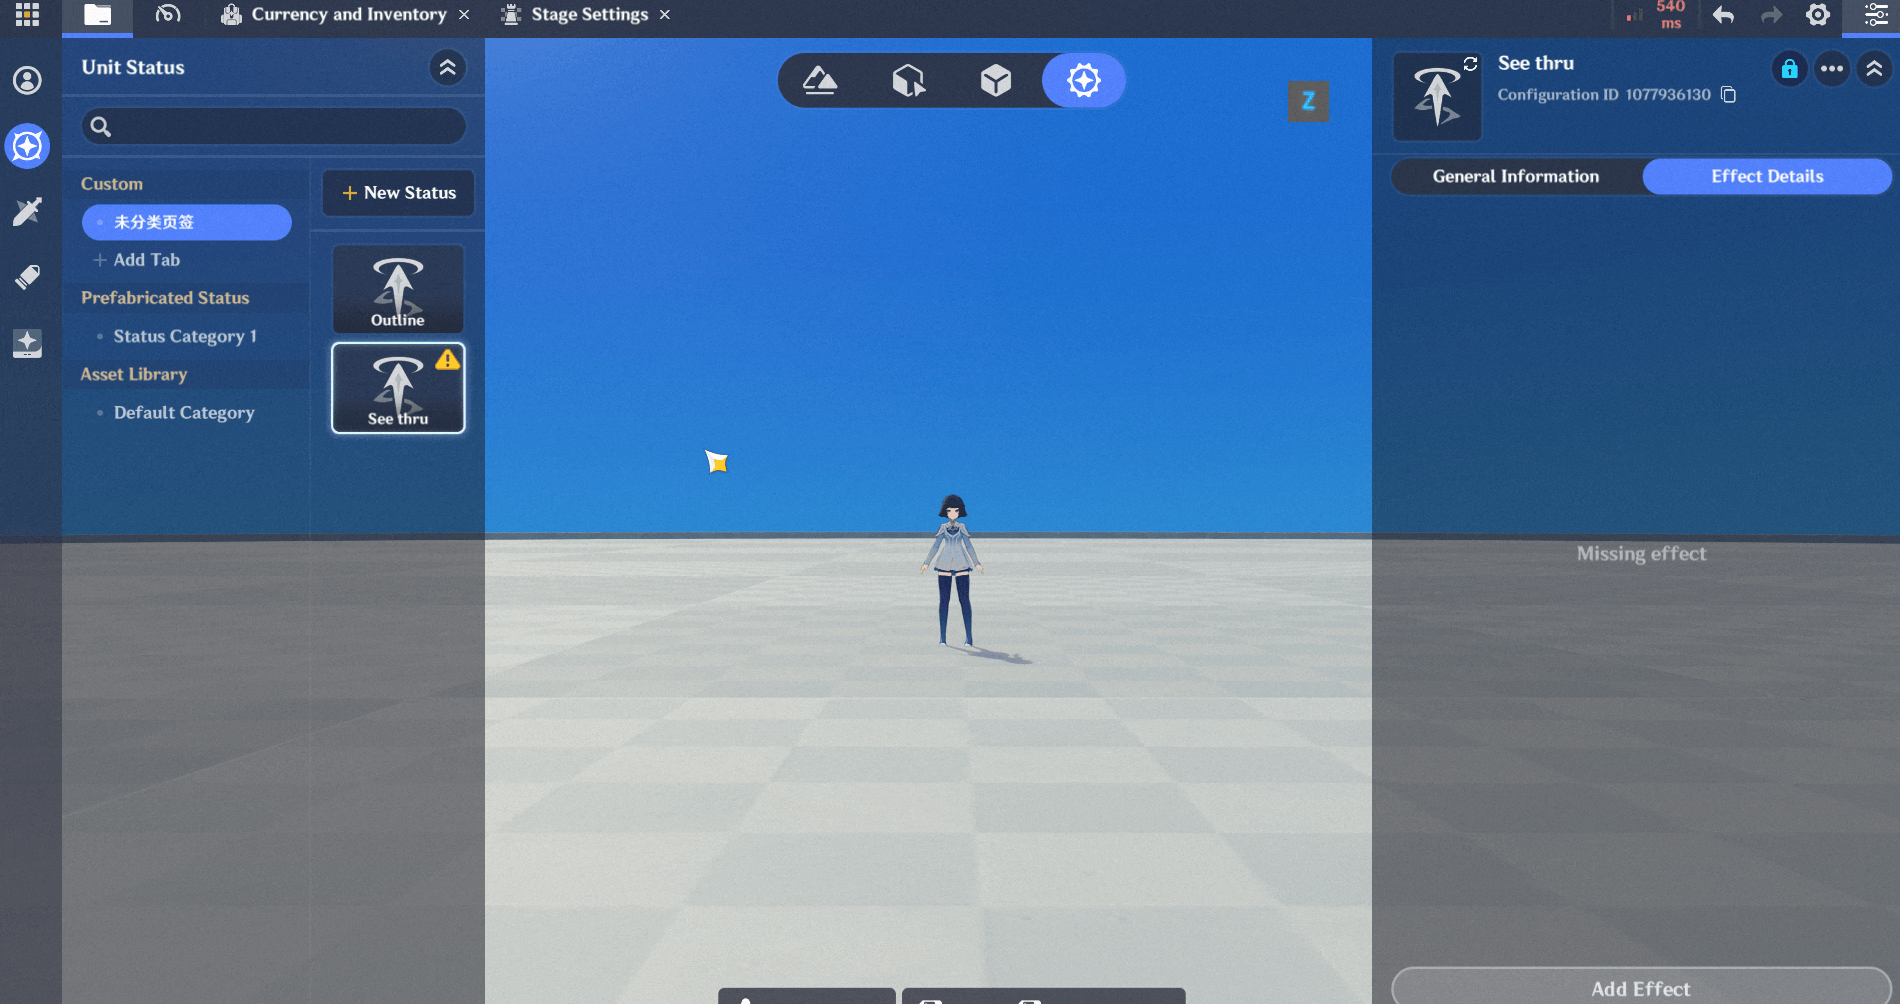Toggle the lock on See thru

(x=1789, y=68)
